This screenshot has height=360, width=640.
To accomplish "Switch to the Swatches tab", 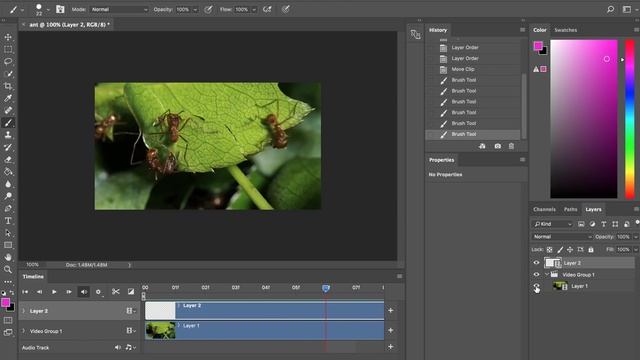I will (565, 30).
